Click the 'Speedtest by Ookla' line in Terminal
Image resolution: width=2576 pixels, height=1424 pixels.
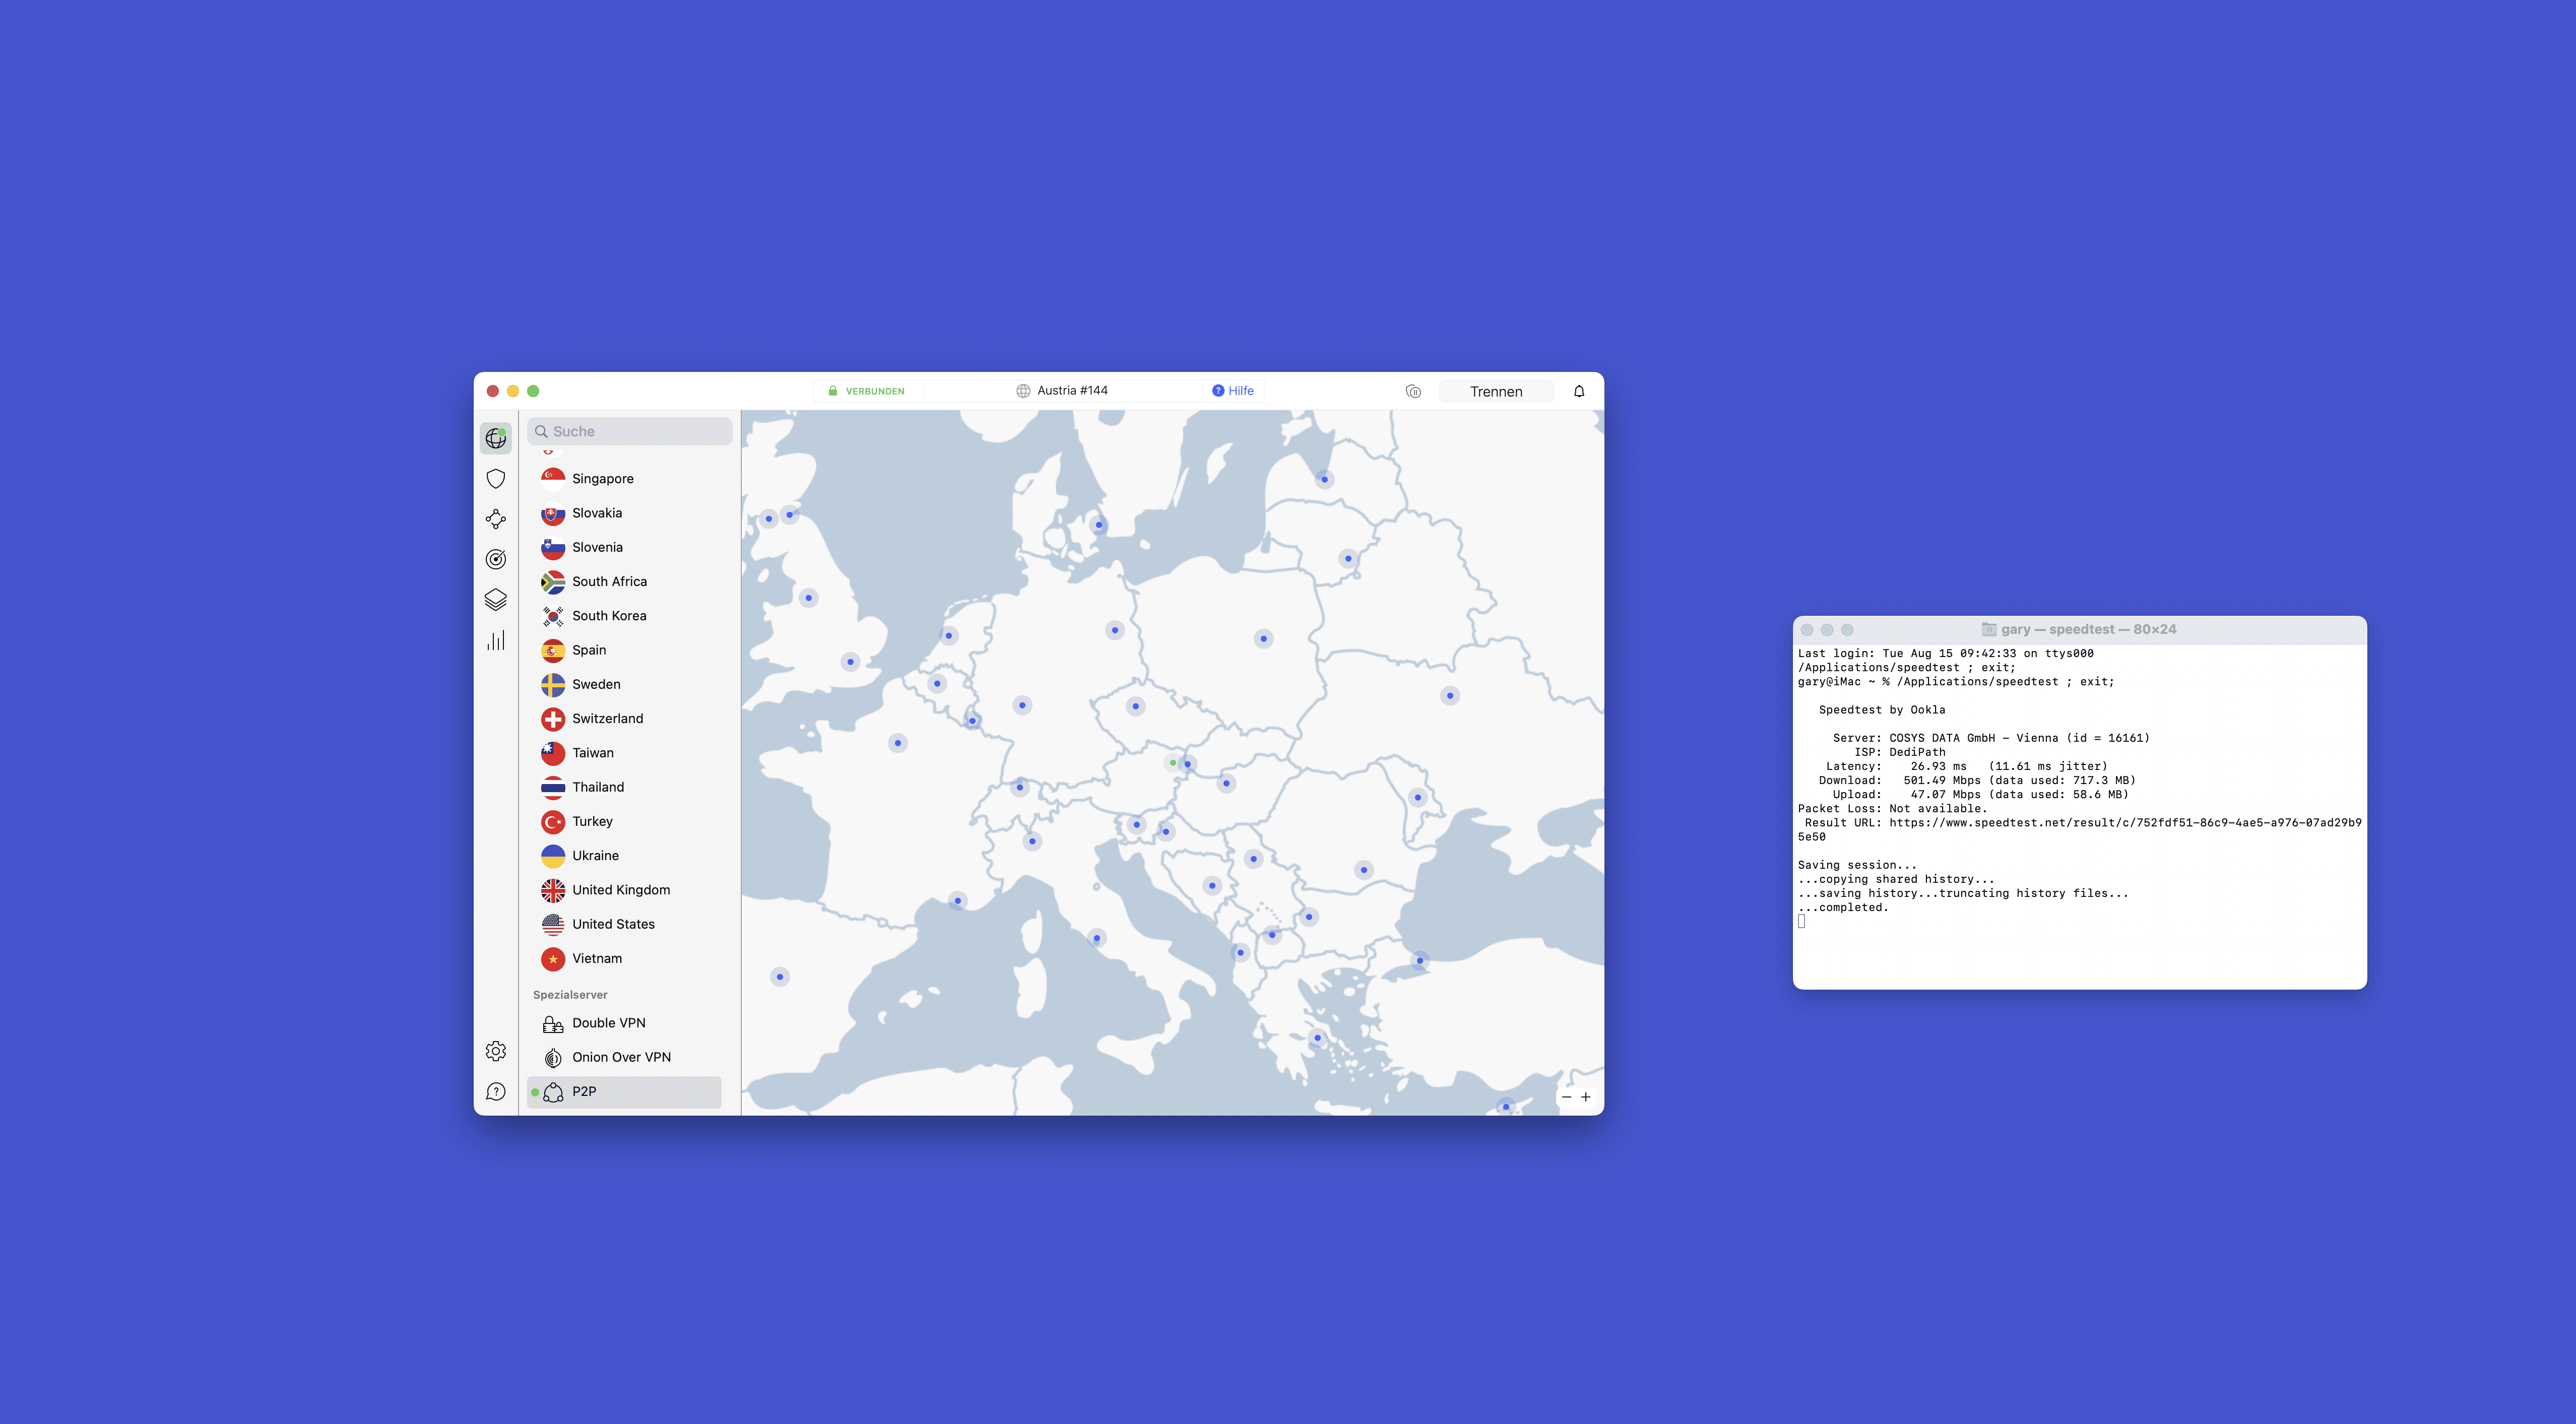[1882, 710]
